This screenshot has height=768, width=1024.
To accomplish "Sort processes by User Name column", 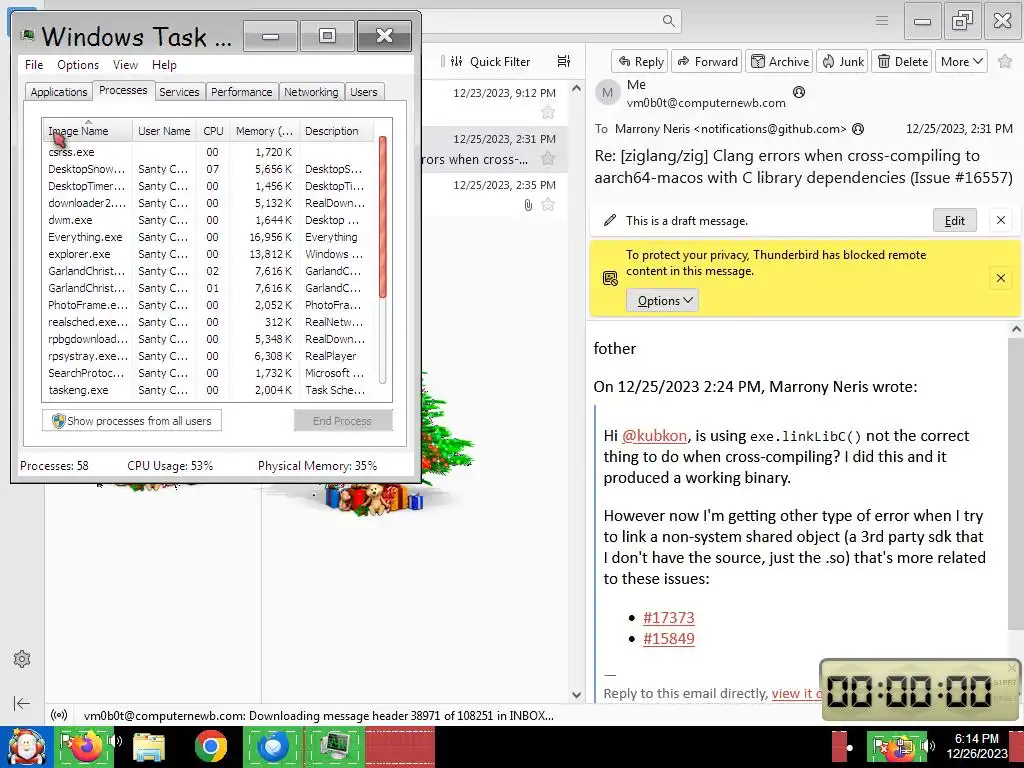I will [164, 131].
